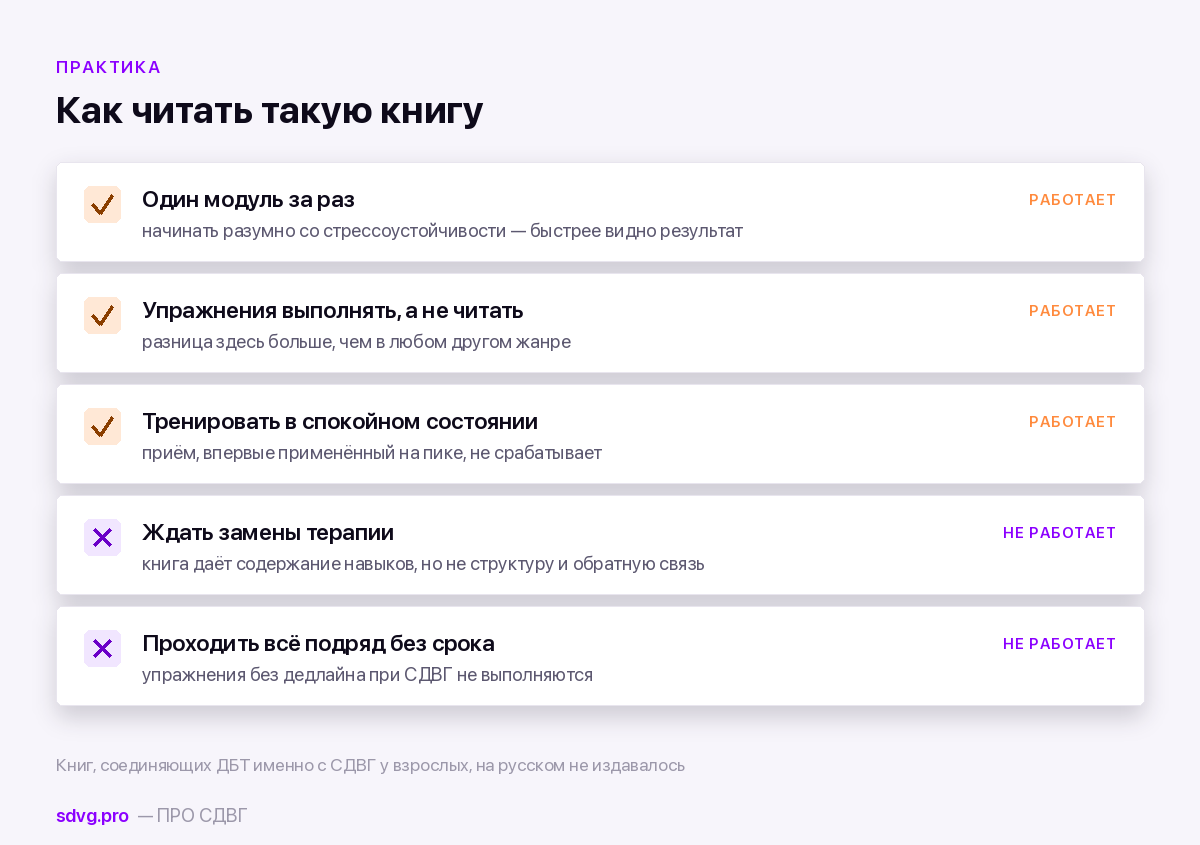Click the heading 'Как читать такую книгу'
The height and width of the screenshot is (845, 1200).
pos(270,110)
